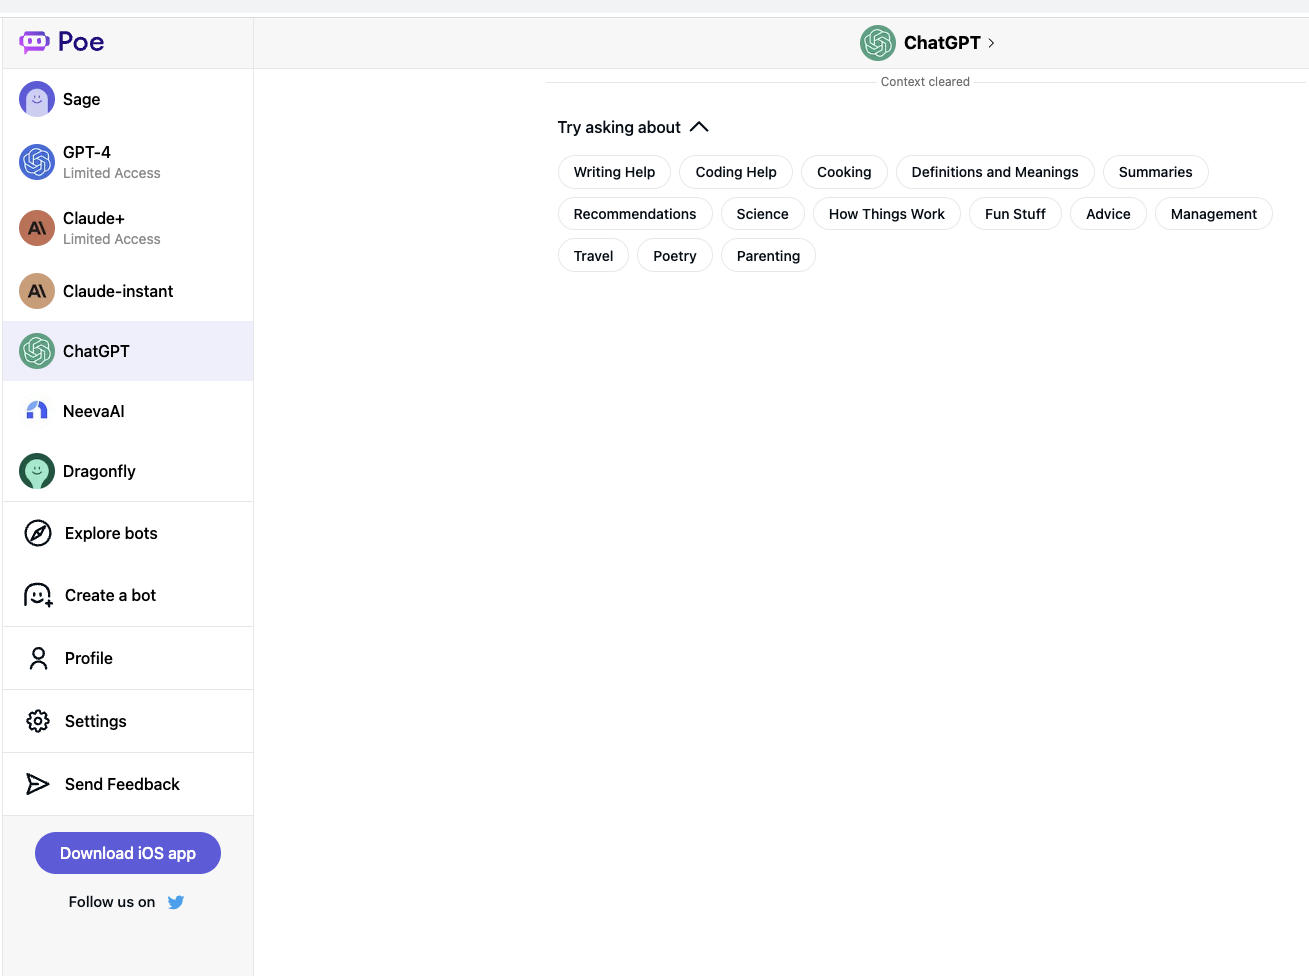The image size is (1309, 976).
Task: Select the Management topic chip
Action: (x=1214, y=214)
